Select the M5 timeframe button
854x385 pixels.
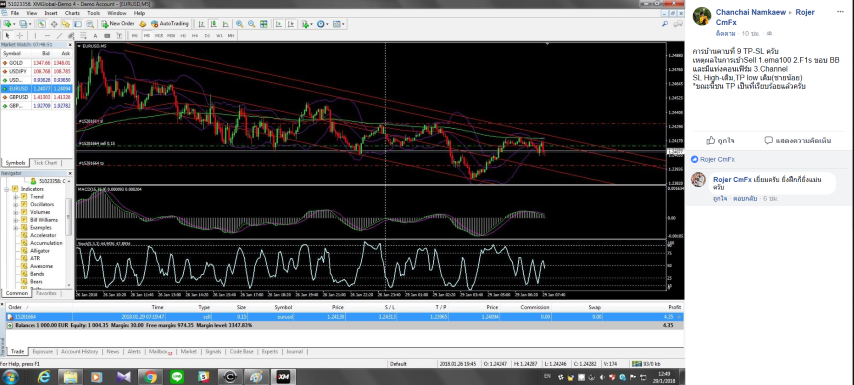tap(147, 35)
